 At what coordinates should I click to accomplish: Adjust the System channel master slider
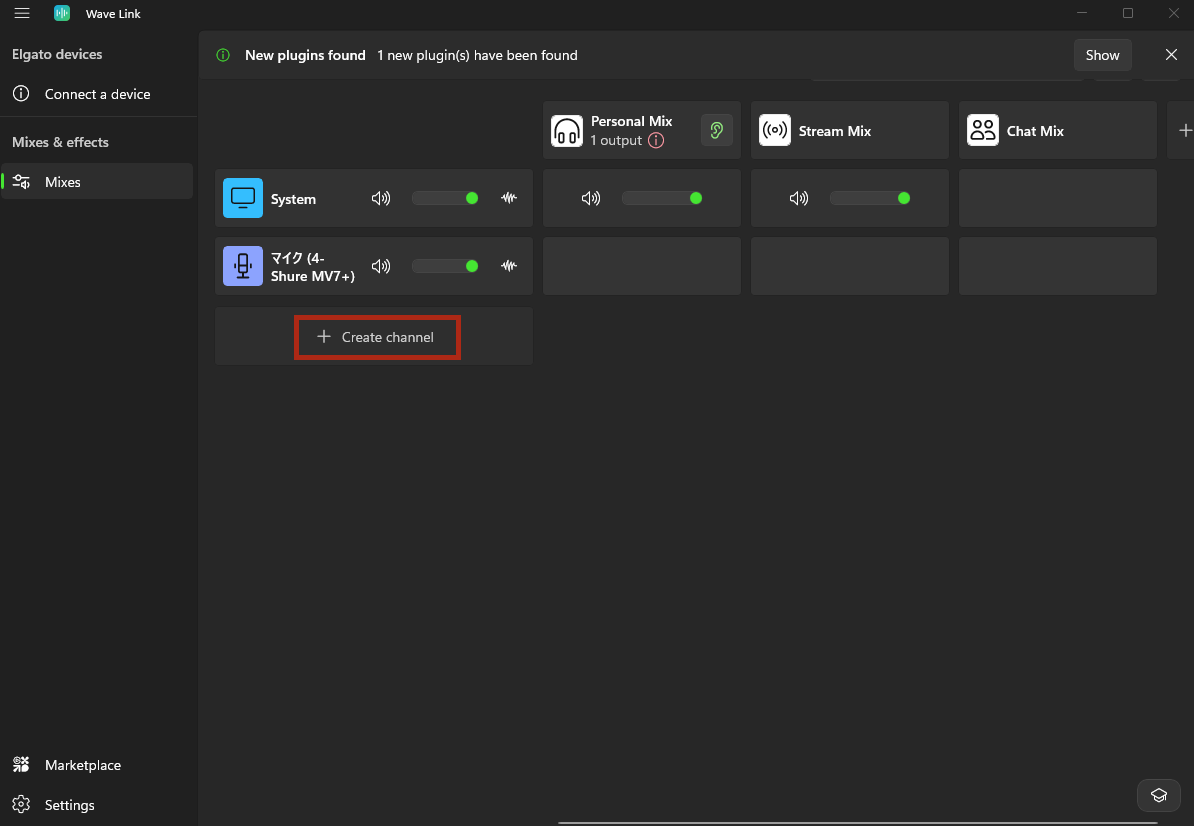coord(445,198)
